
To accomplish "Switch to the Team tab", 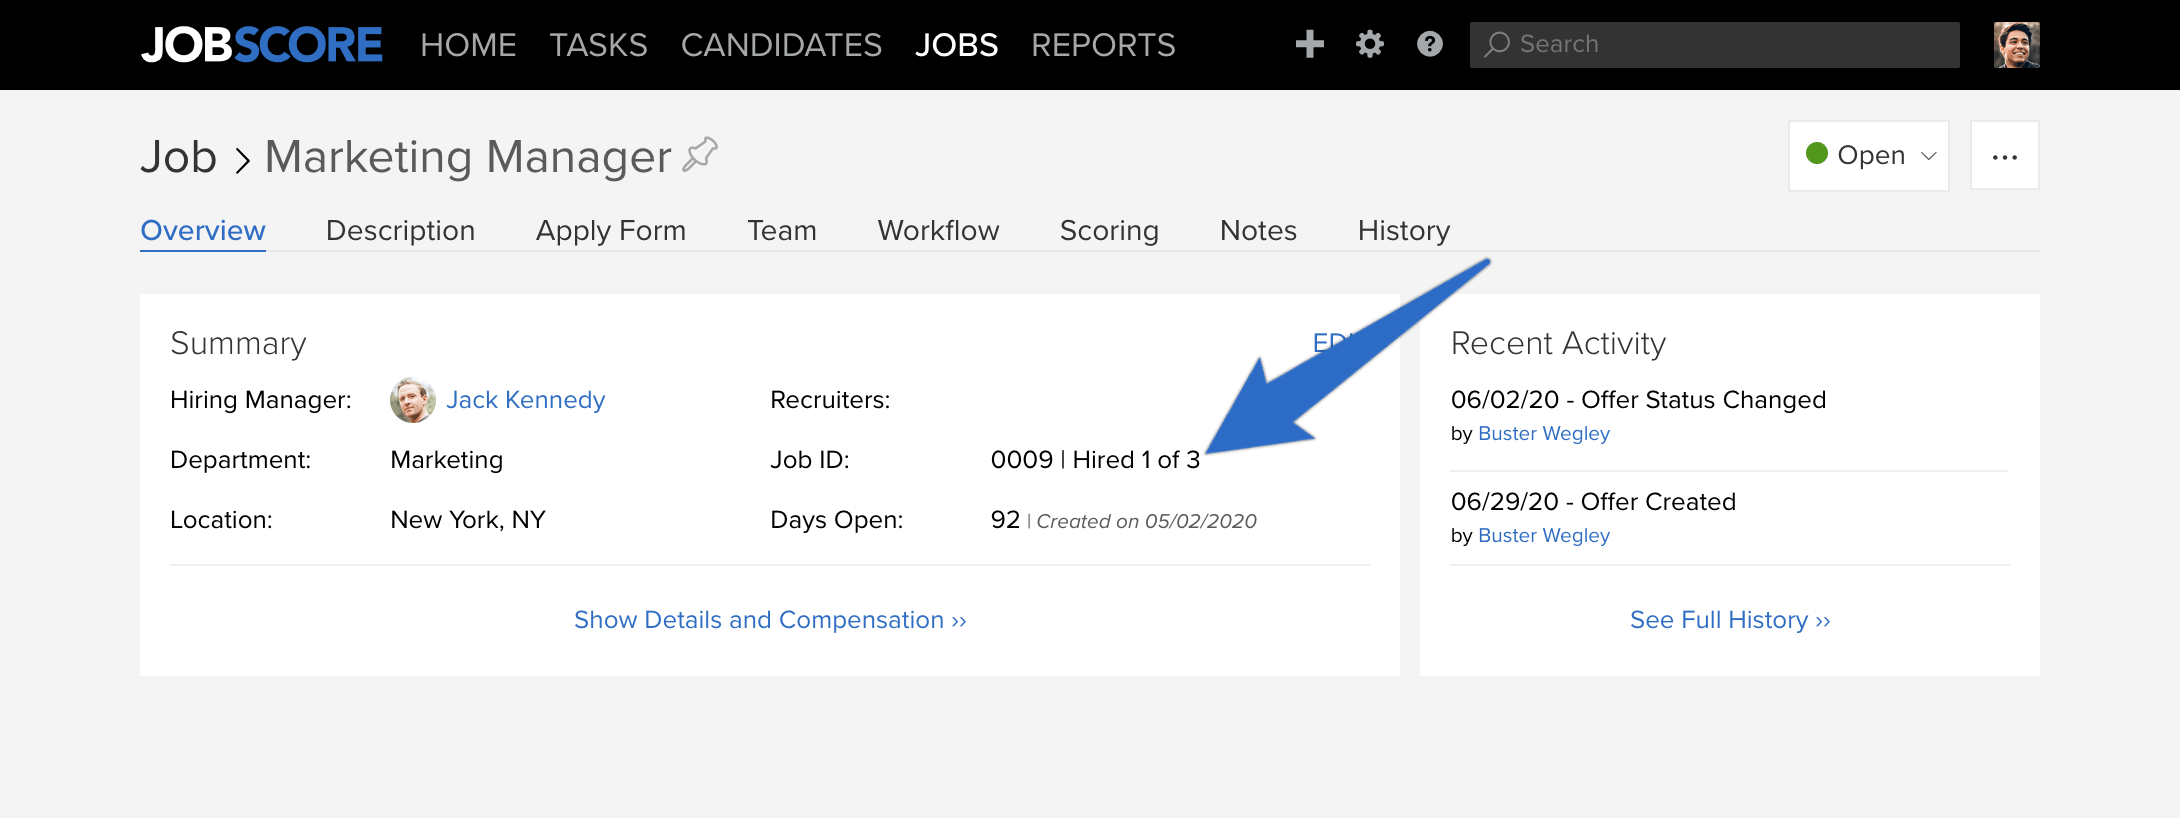I will (782, 231).
